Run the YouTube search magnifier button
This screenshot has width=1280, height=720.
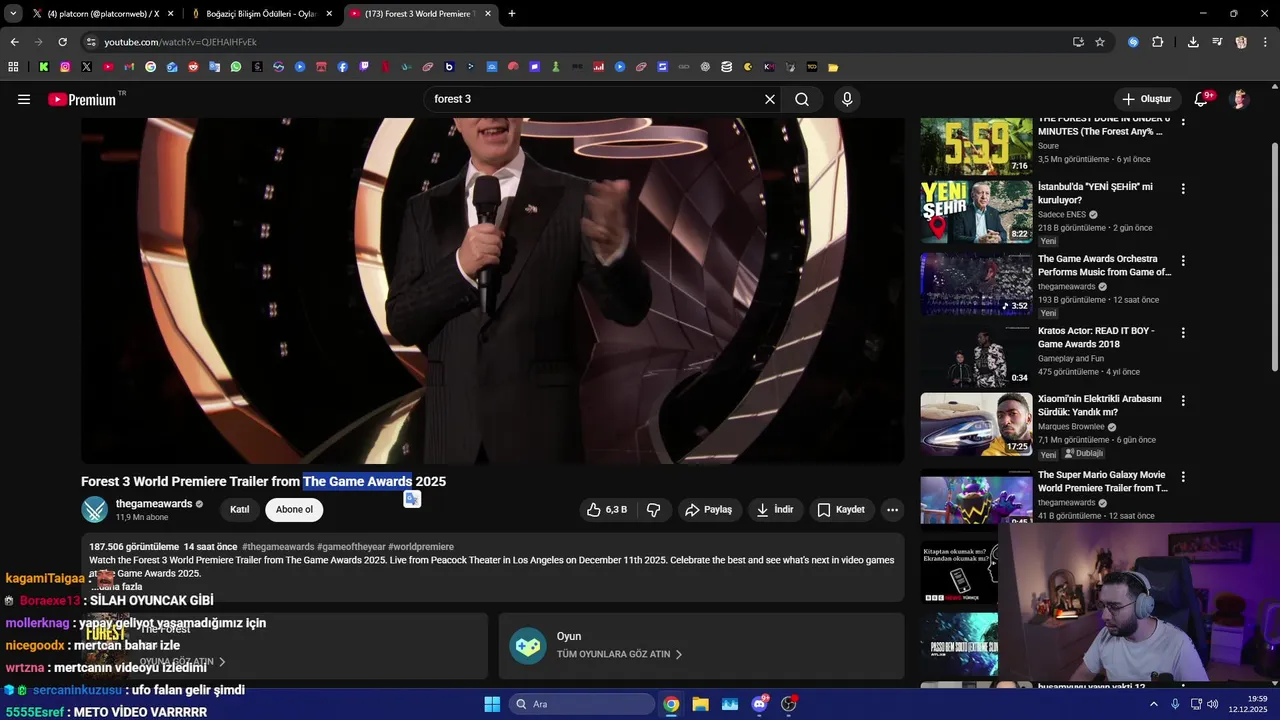tap(802, 99)
